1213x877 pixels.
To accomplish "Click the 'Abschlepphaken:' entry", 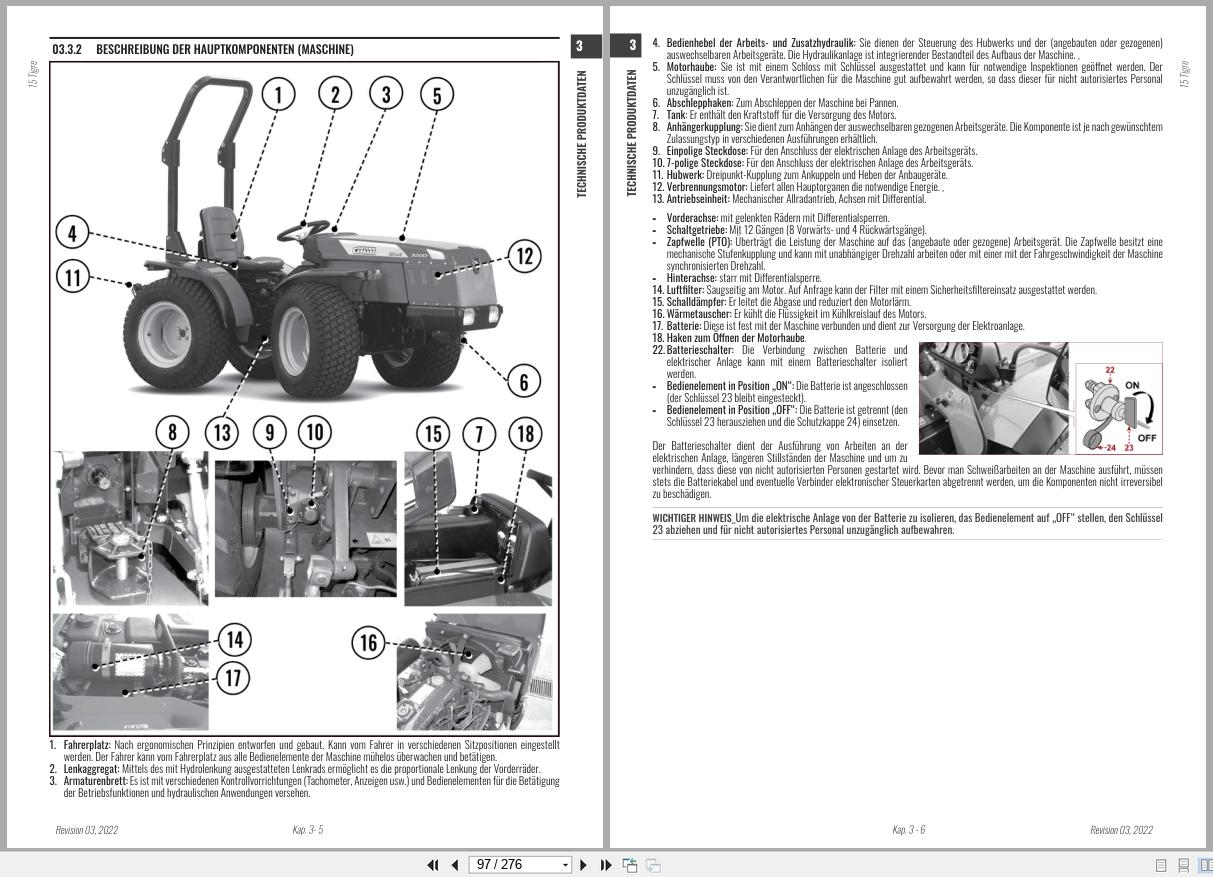I will coord(775,103).
